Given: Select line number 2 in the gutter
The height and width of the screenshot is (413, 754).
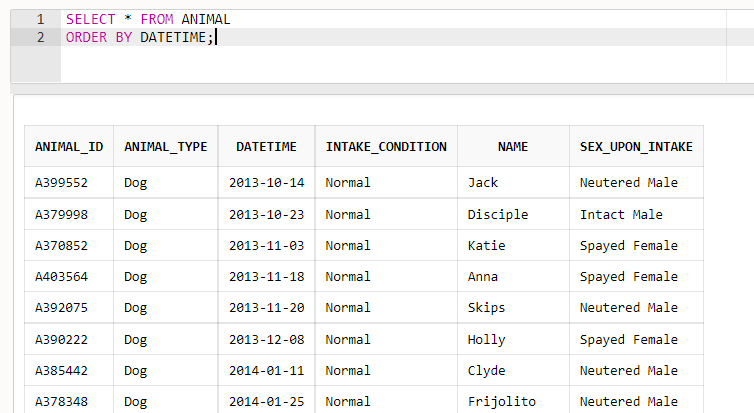Looking at the screenshot, I should (40, 37).
